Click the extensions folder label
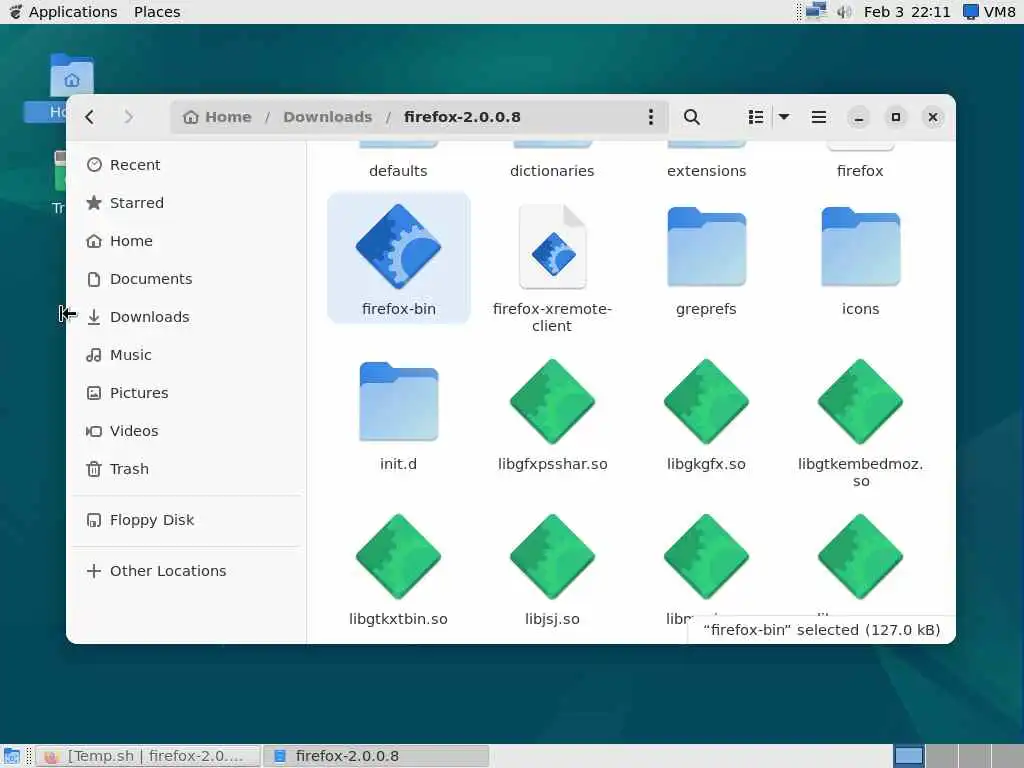The image size is (1024, 768). tap(707, 171)
